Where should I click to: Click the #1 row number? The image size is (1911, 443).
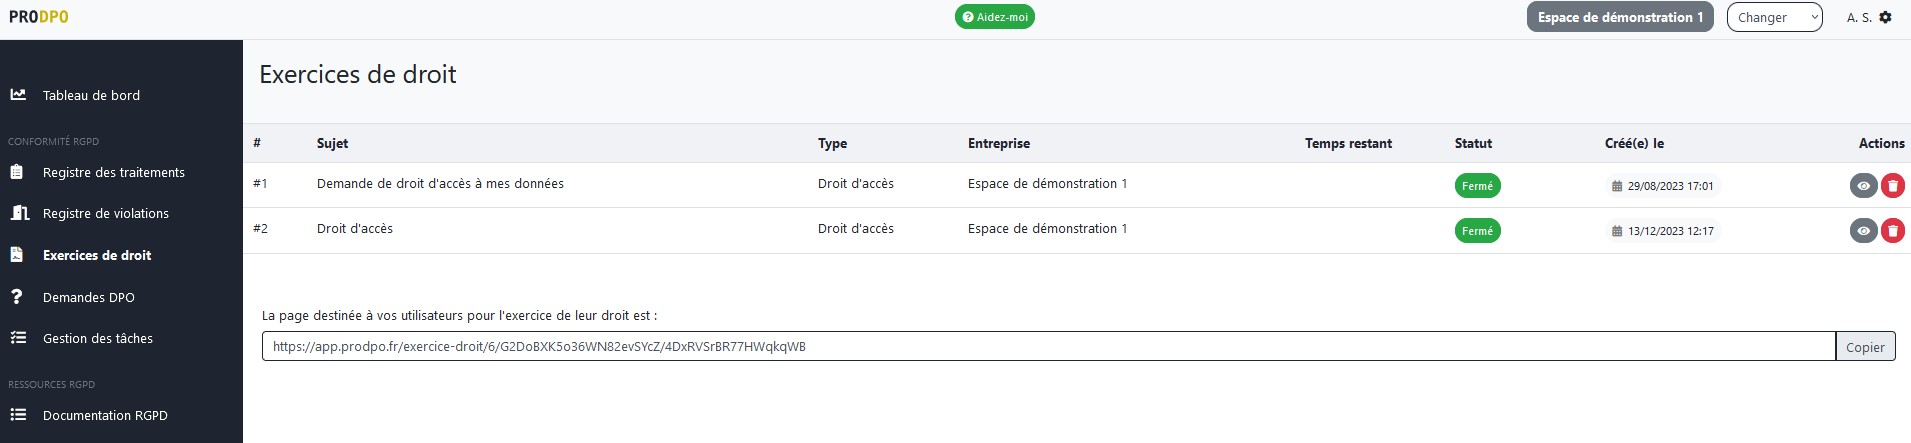260,183
